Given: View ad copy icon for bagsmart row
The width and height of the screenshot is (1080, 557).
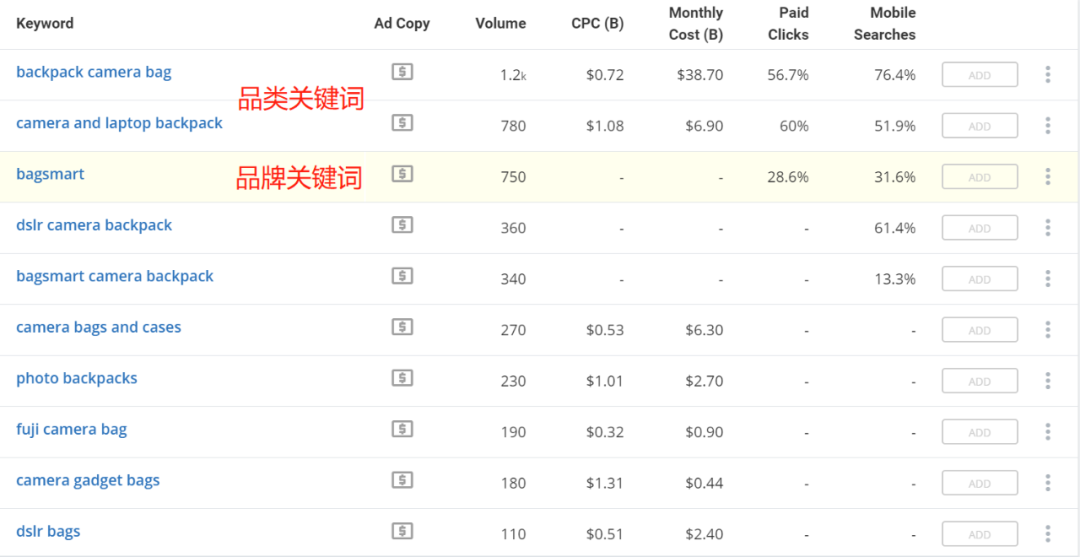Looking at the screenshot, I should point(402,174).
